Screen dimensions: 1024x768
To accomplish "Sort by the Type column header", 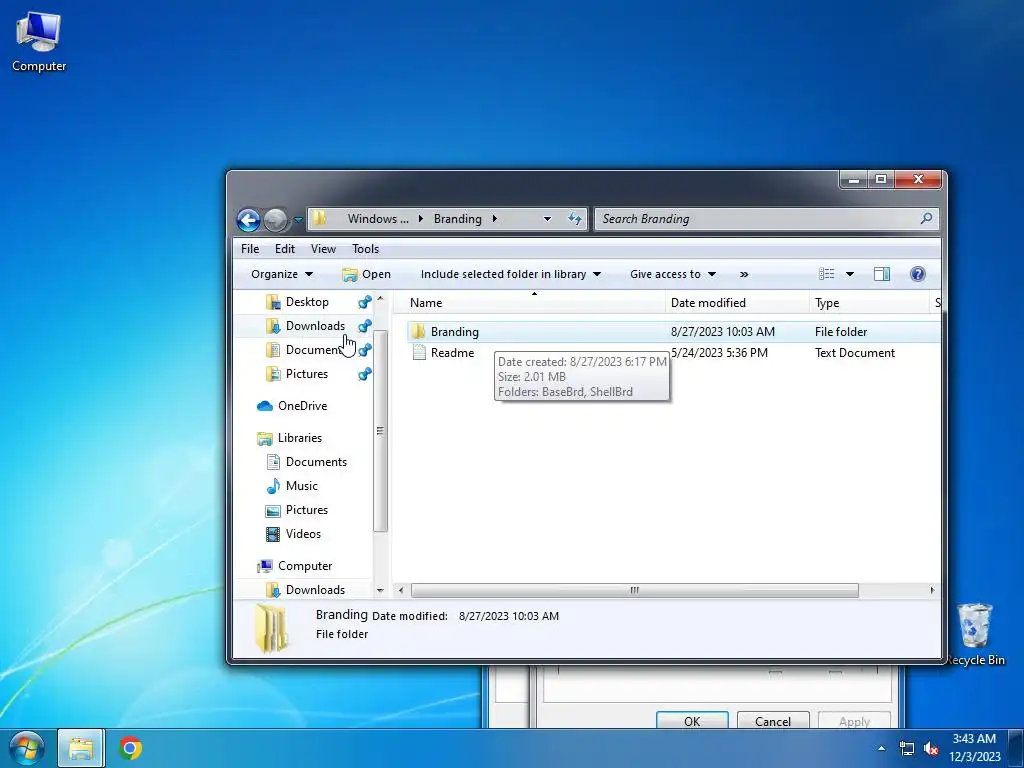I will (869, 303).
